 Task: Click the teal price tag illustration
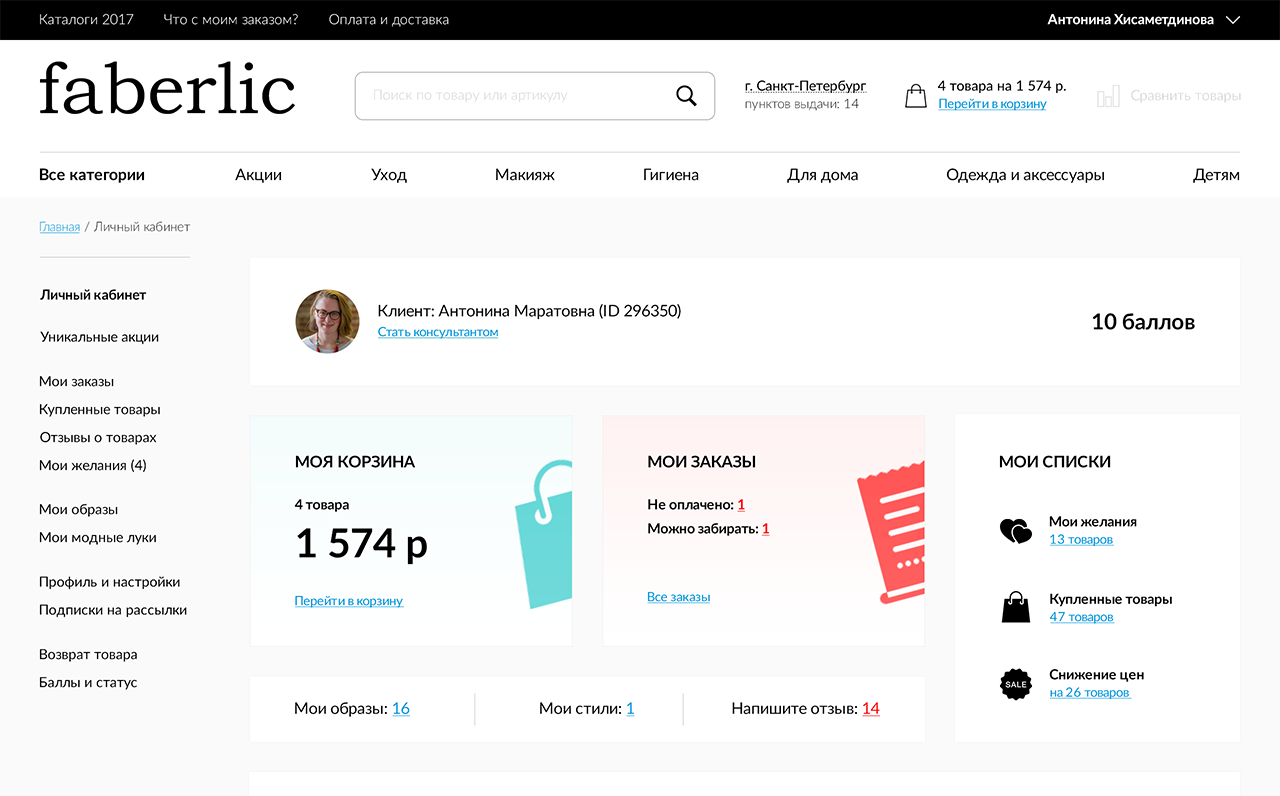[x=543, y=534]
